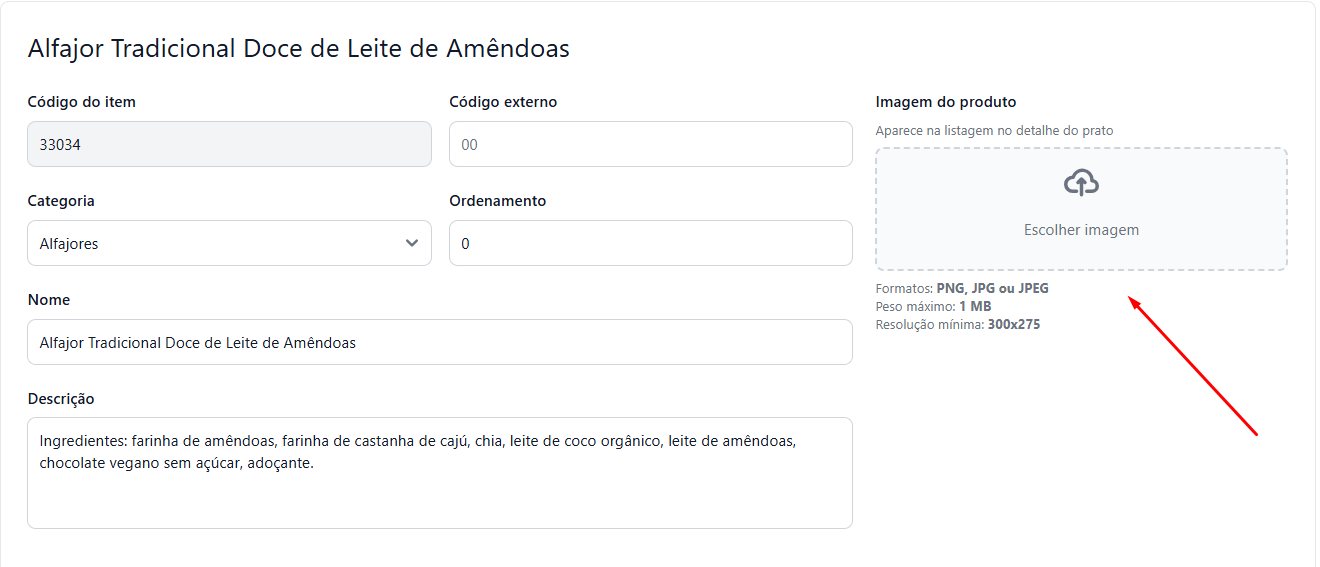1320x567 pixels.
Task: Click the Resolução mínima 300x275 text
Action: pyautogui.click(x=957, y=324)
